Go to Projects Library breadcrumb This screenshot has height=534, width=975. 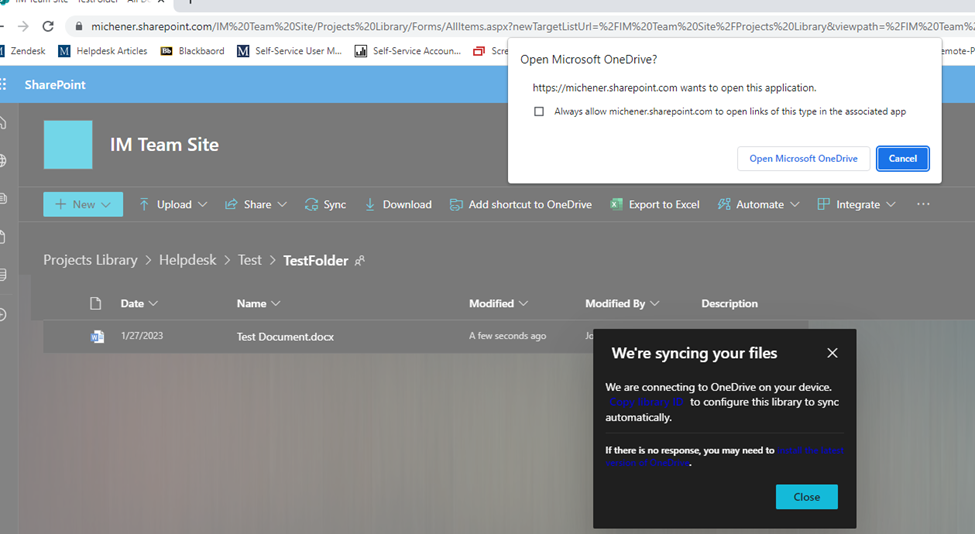90,260
